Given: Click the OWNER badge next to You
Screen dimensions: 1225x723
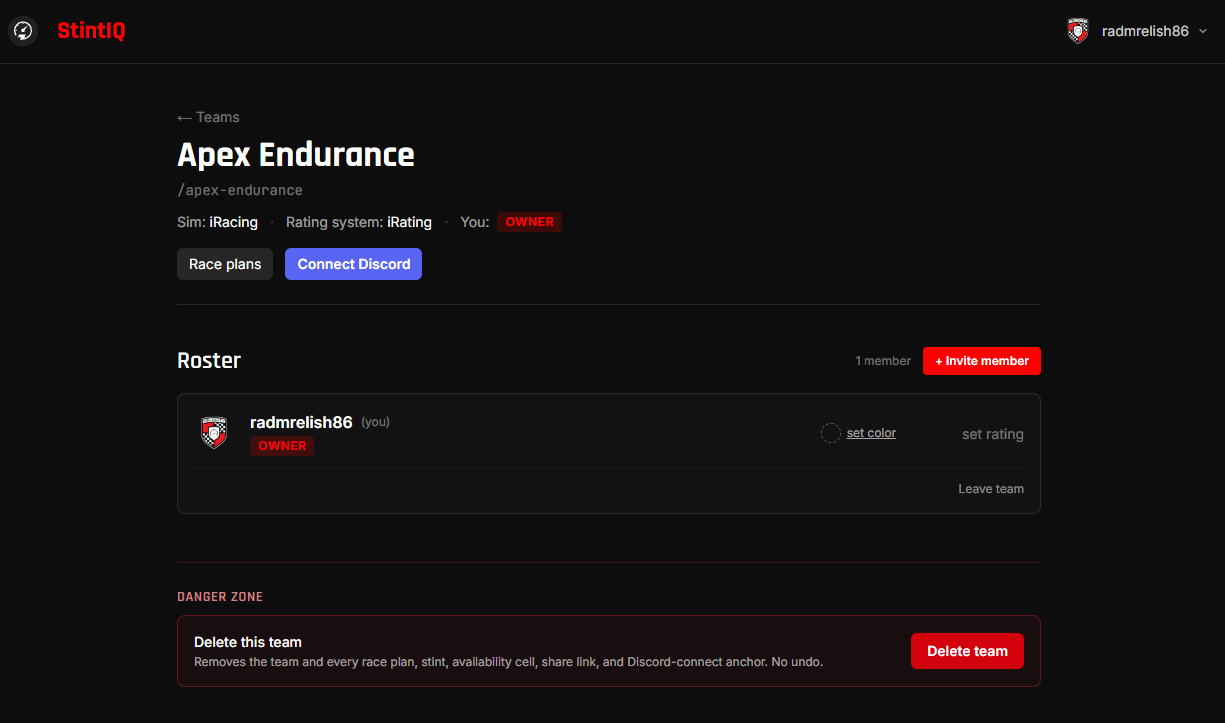Looking at the screenshot, I should [x=529, y=222].
